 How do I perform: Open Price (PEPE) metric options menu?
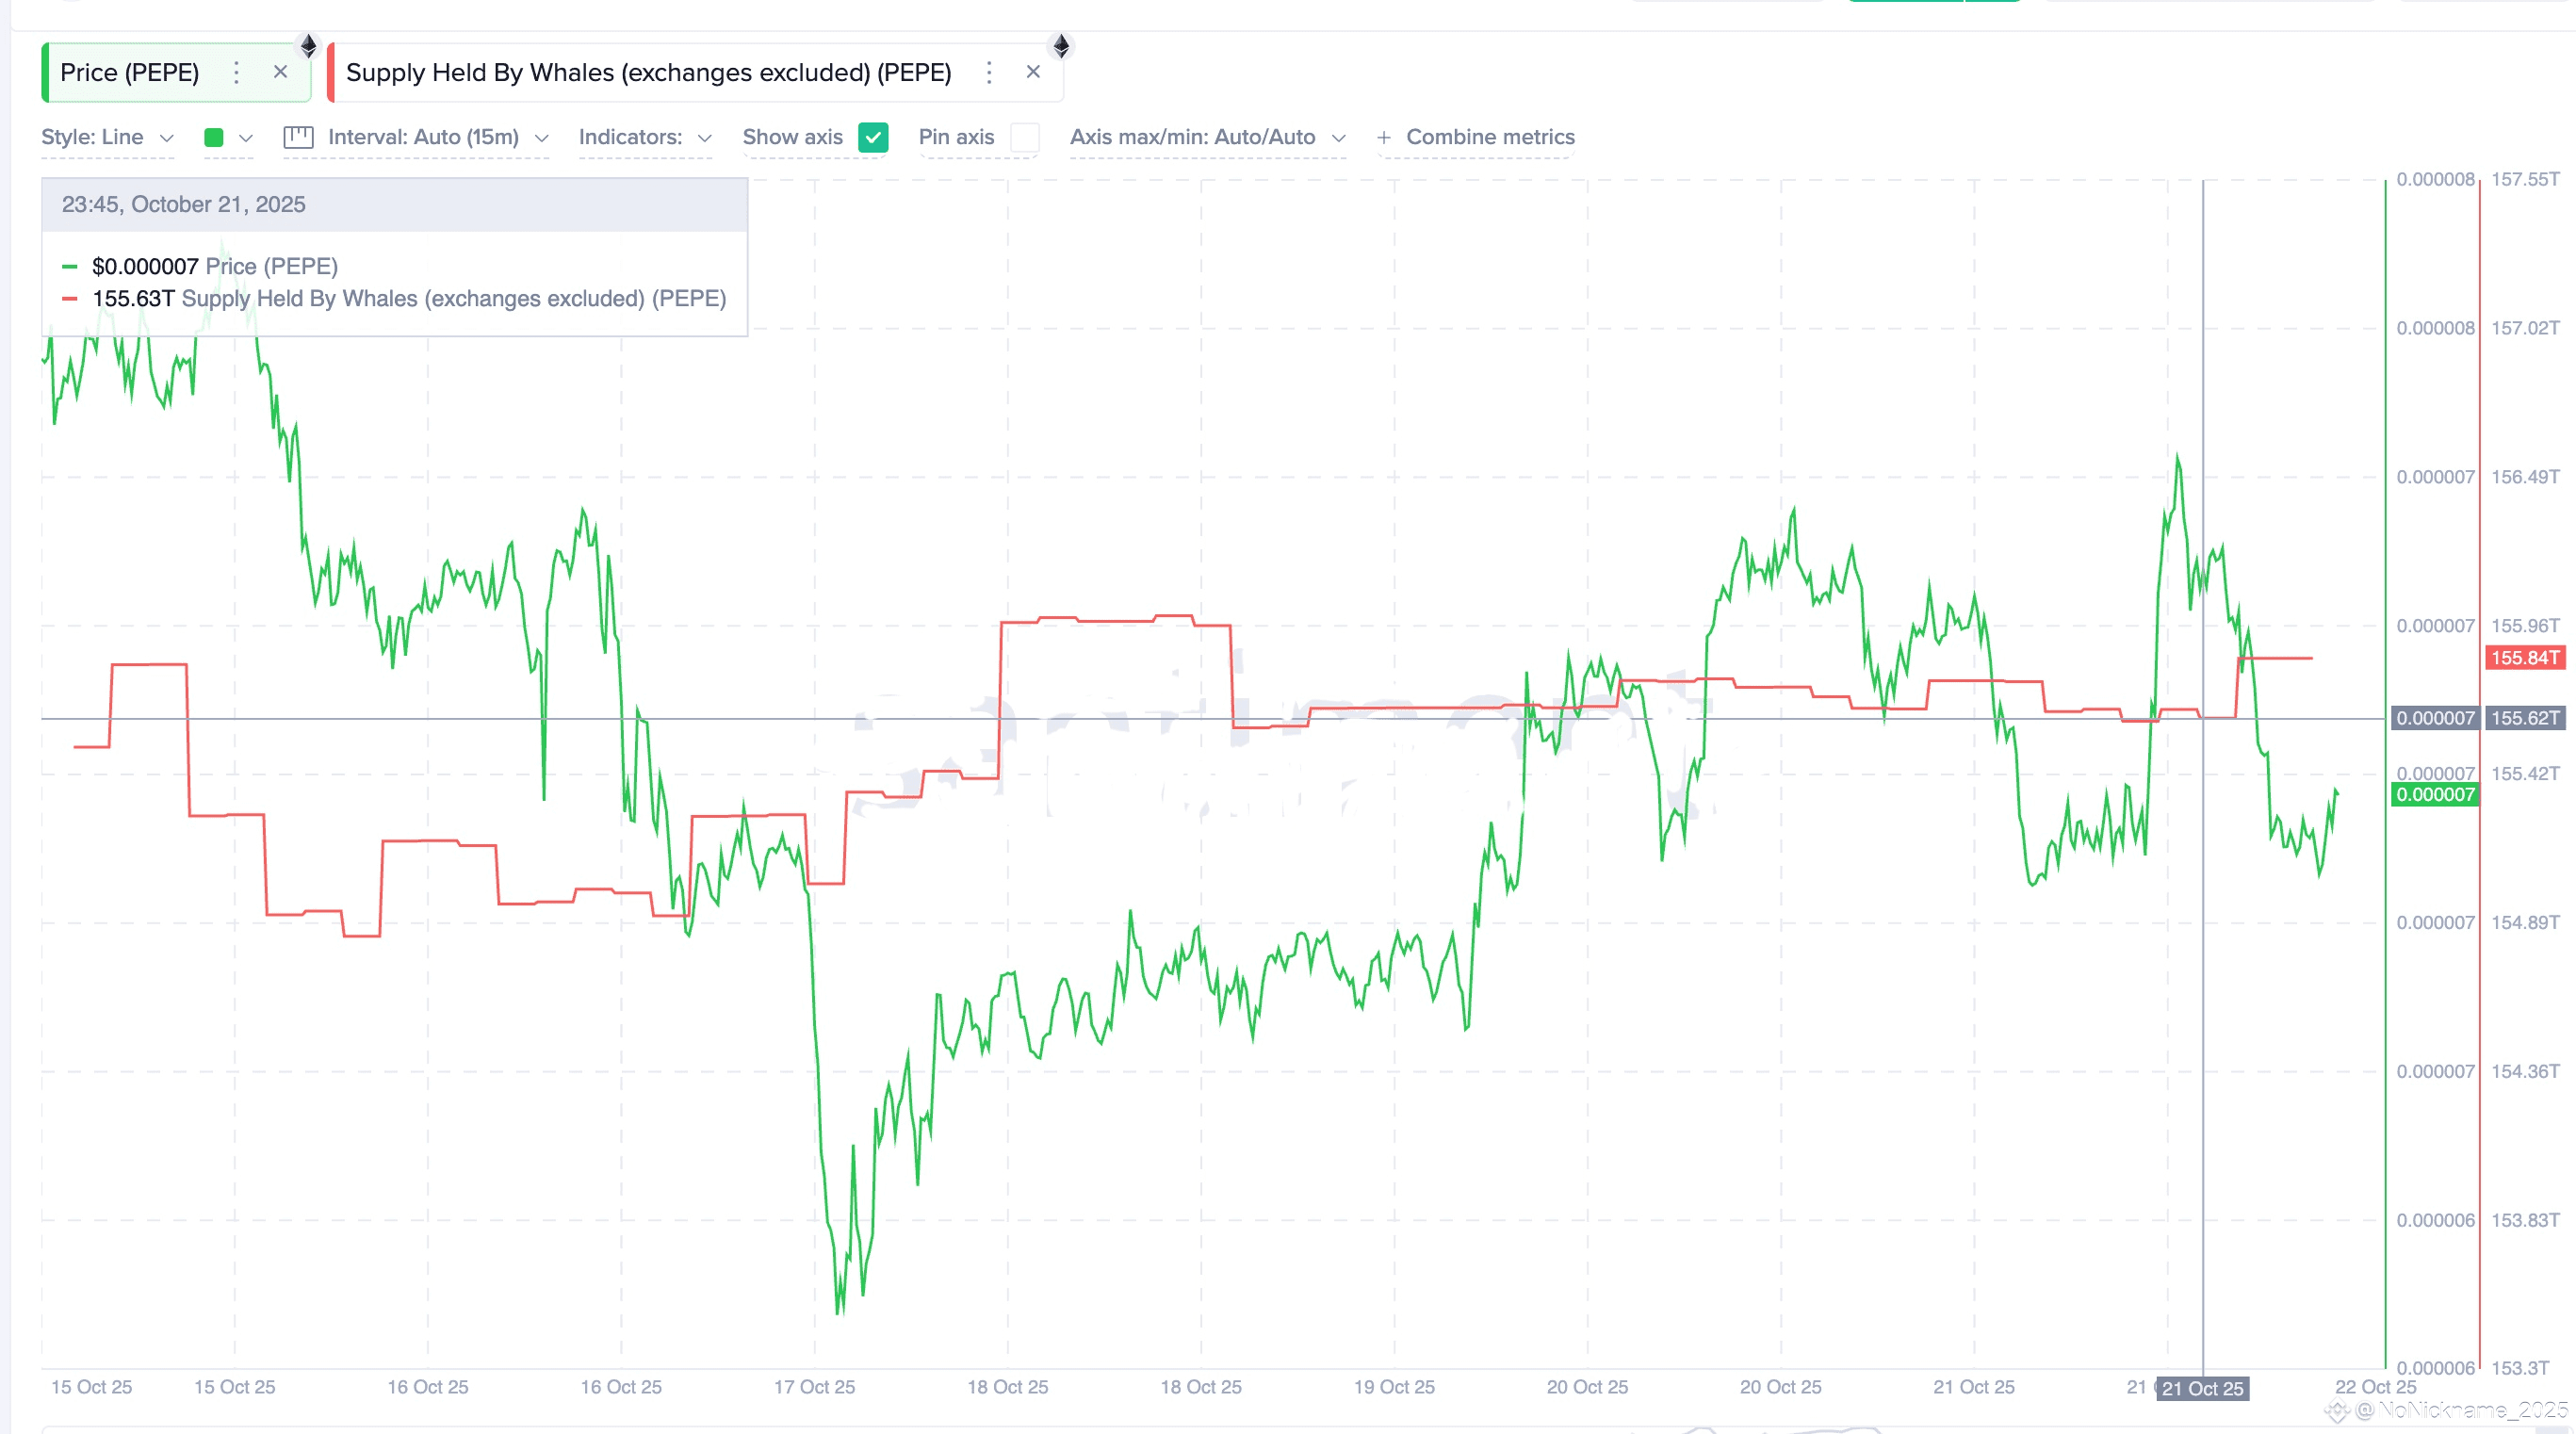coord(236,72)
